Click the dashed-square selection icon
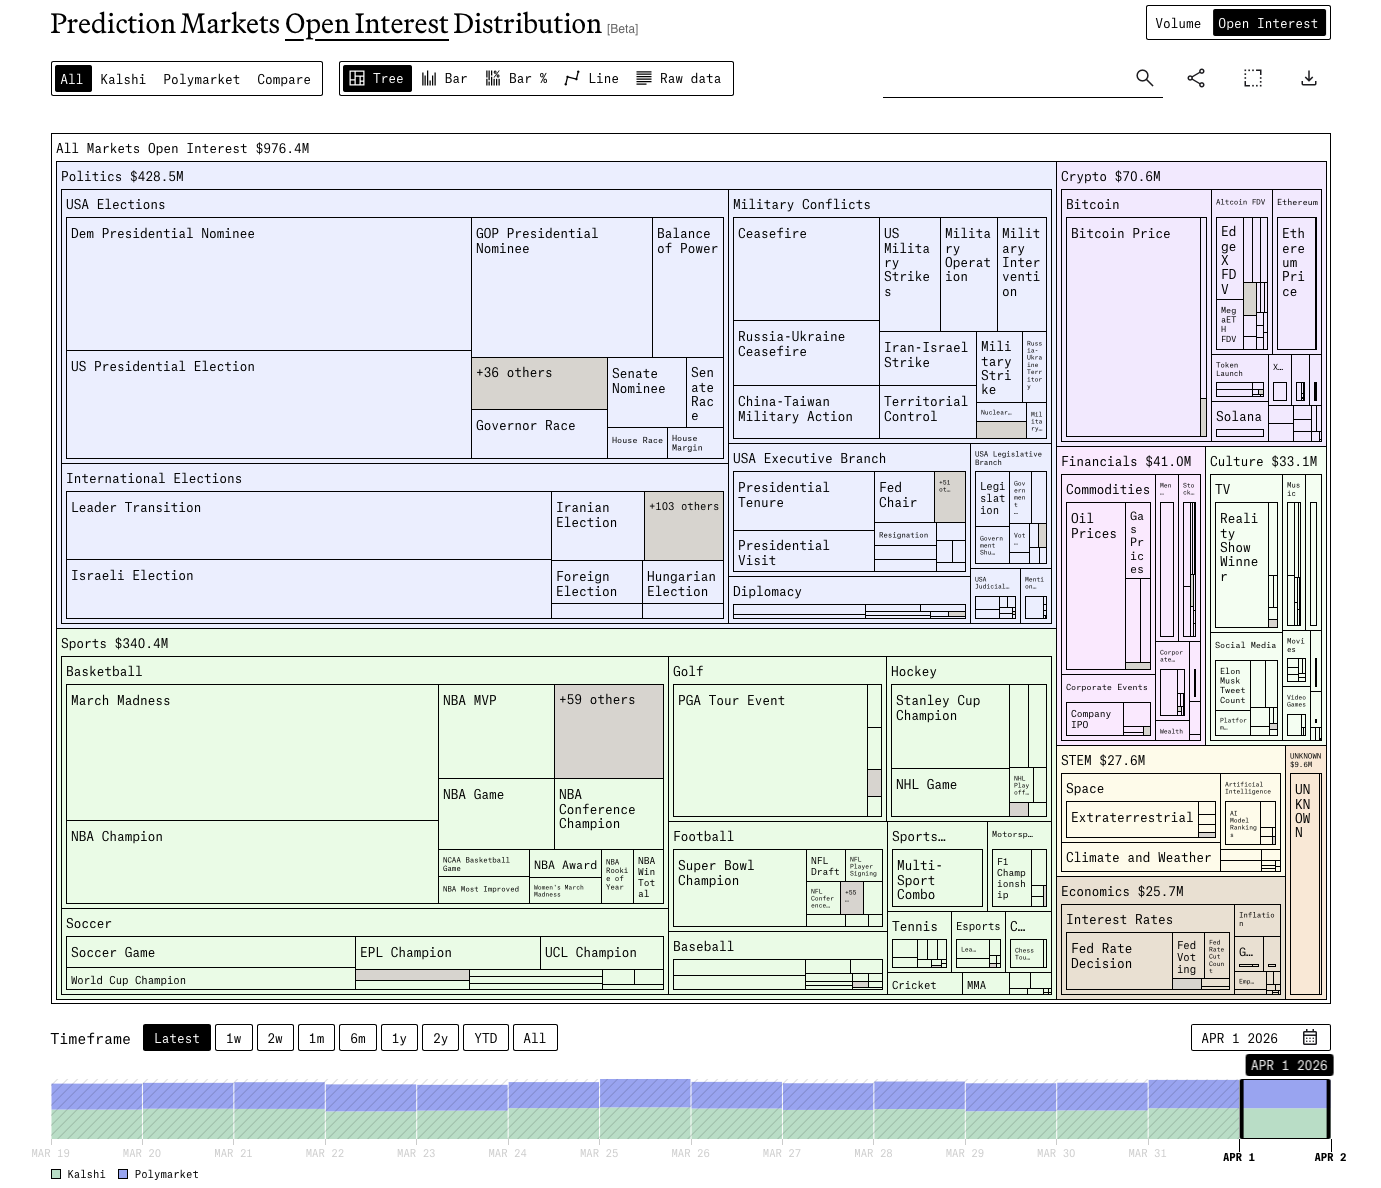Image resolution: width=1381 pixels, height=1188 pixels. coord(1252,78)
